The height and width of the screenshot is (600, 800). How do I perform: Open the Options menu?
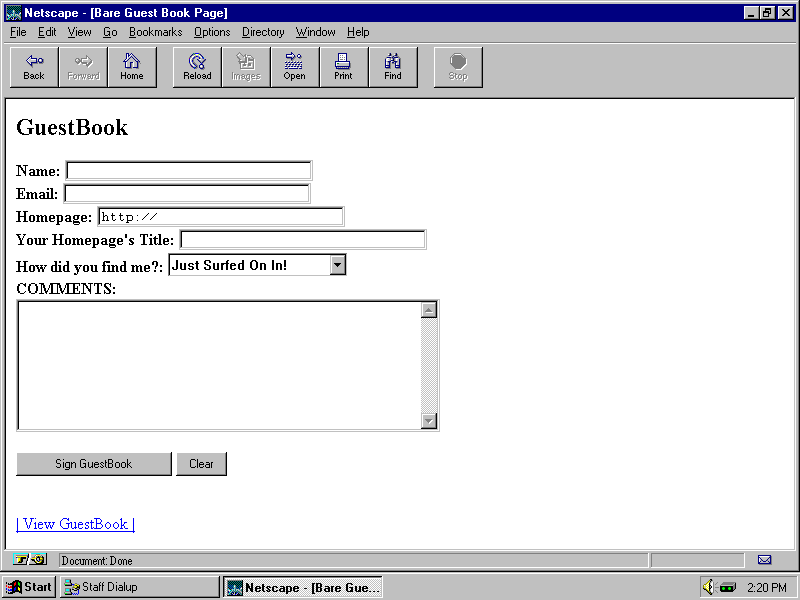point(212,32)
